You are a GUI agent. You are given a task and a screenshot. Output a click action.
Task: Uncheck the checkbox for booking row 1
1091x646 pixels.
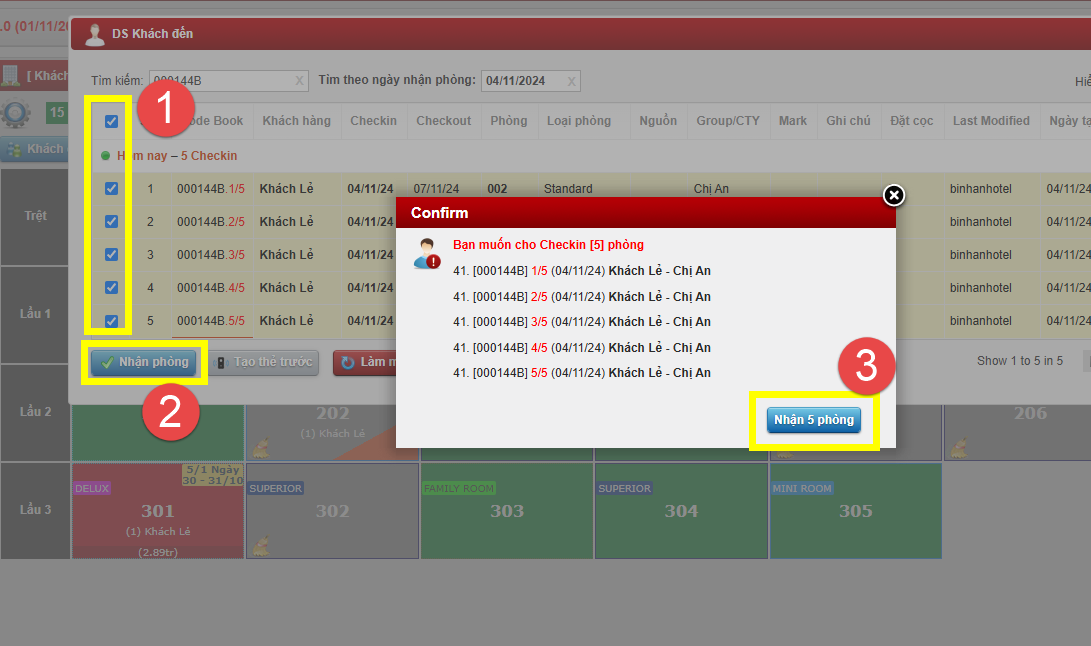click(x=112, y=188)
